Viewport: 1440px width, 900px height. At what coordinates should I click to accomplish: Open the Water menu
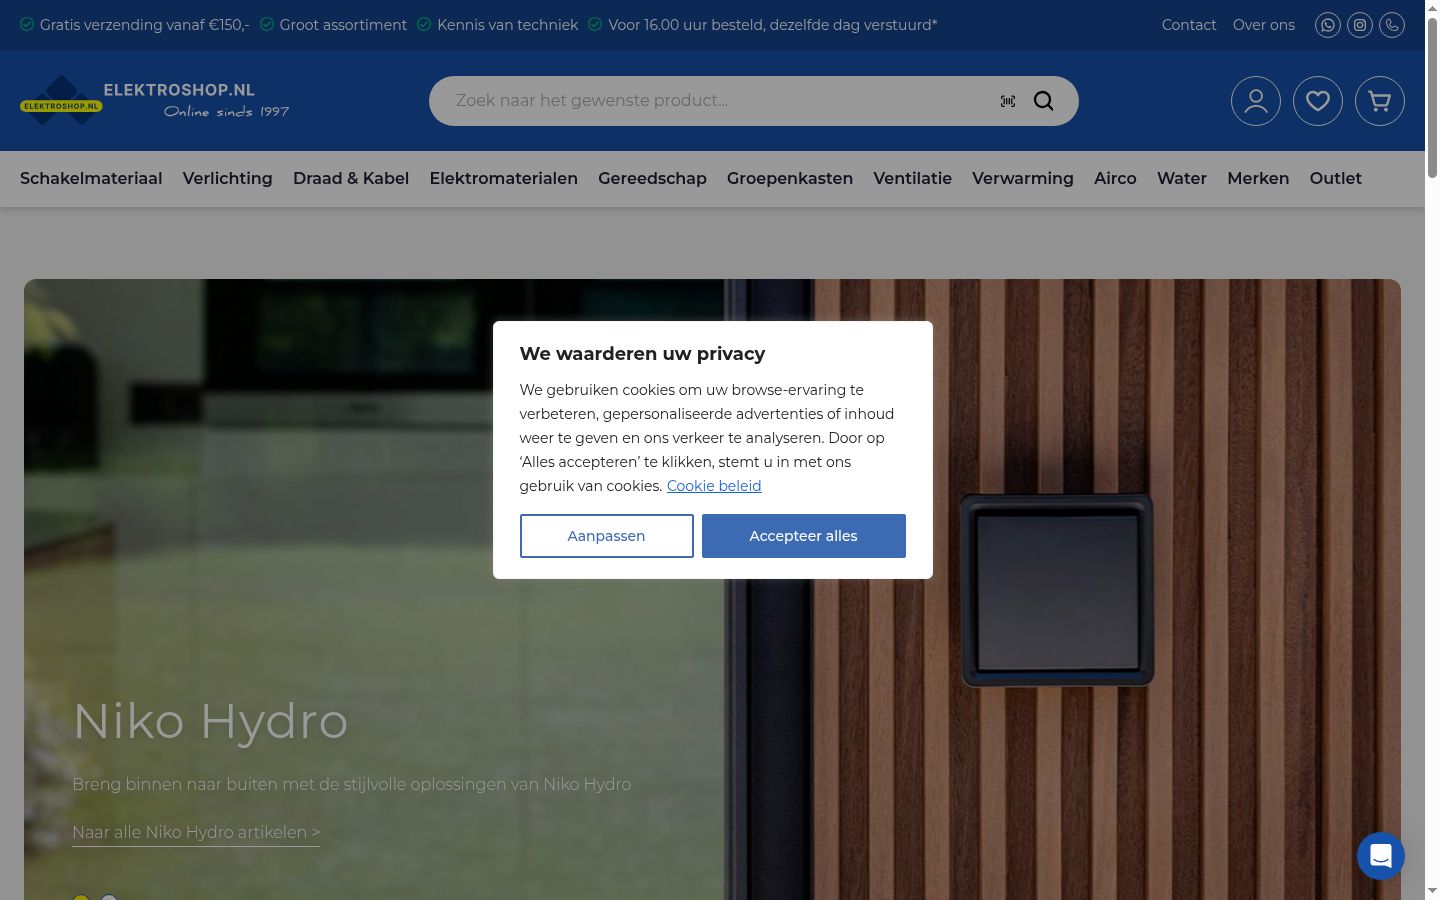(x=1182, y=178)
